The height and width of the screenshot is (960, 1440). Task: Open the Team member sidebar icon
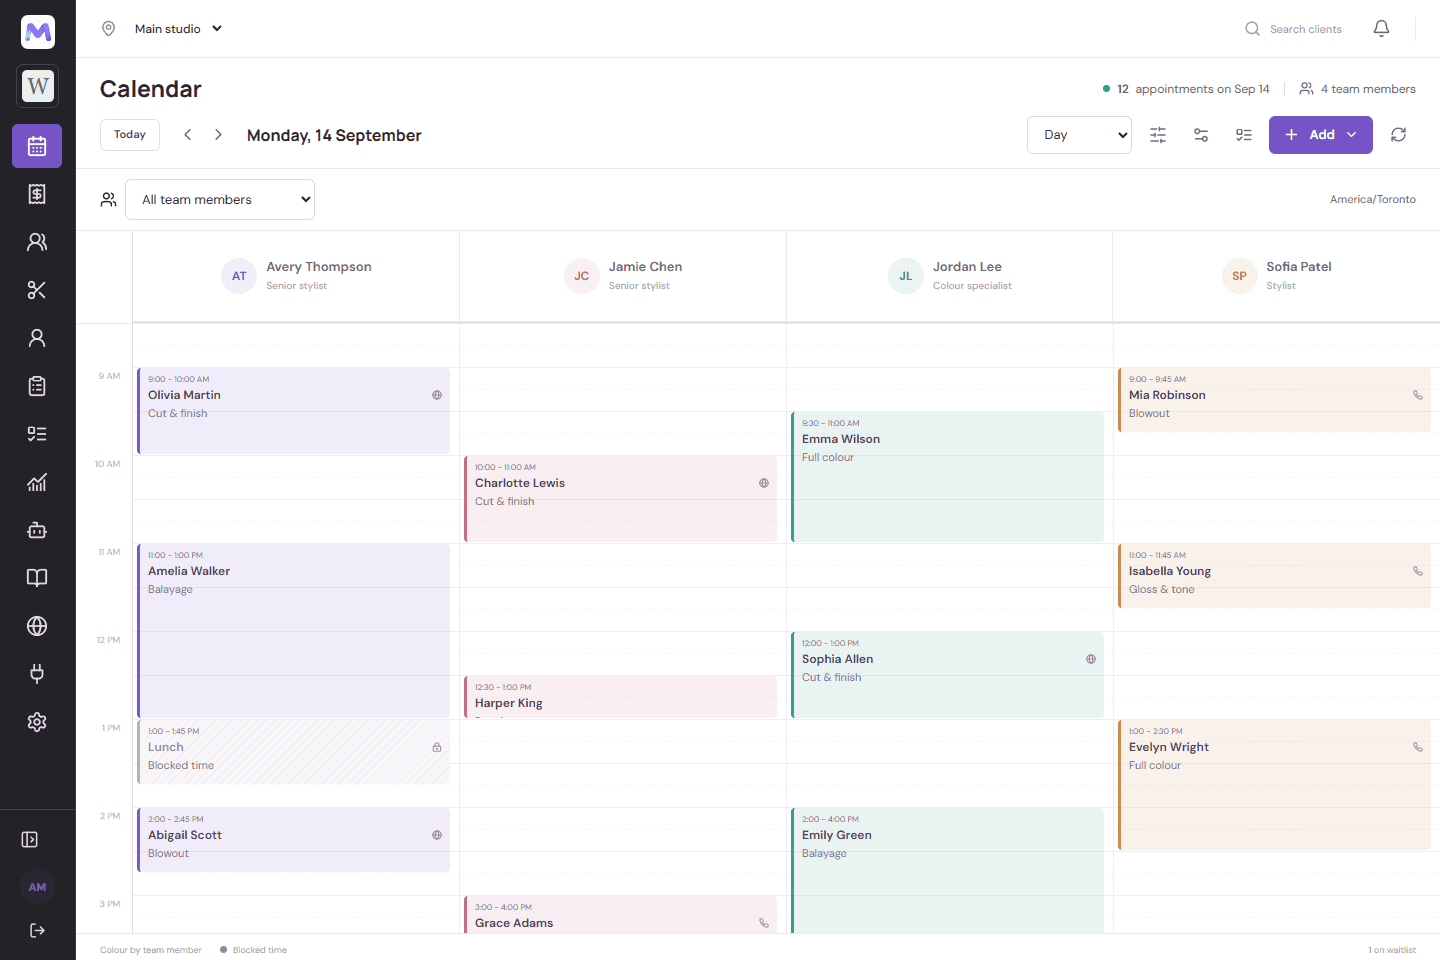tap(37, 338)
